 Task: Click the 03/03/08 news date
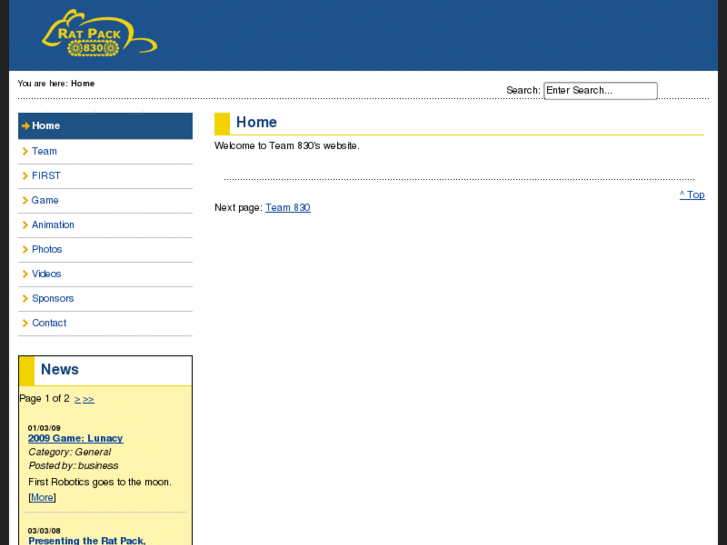[44, 531]
